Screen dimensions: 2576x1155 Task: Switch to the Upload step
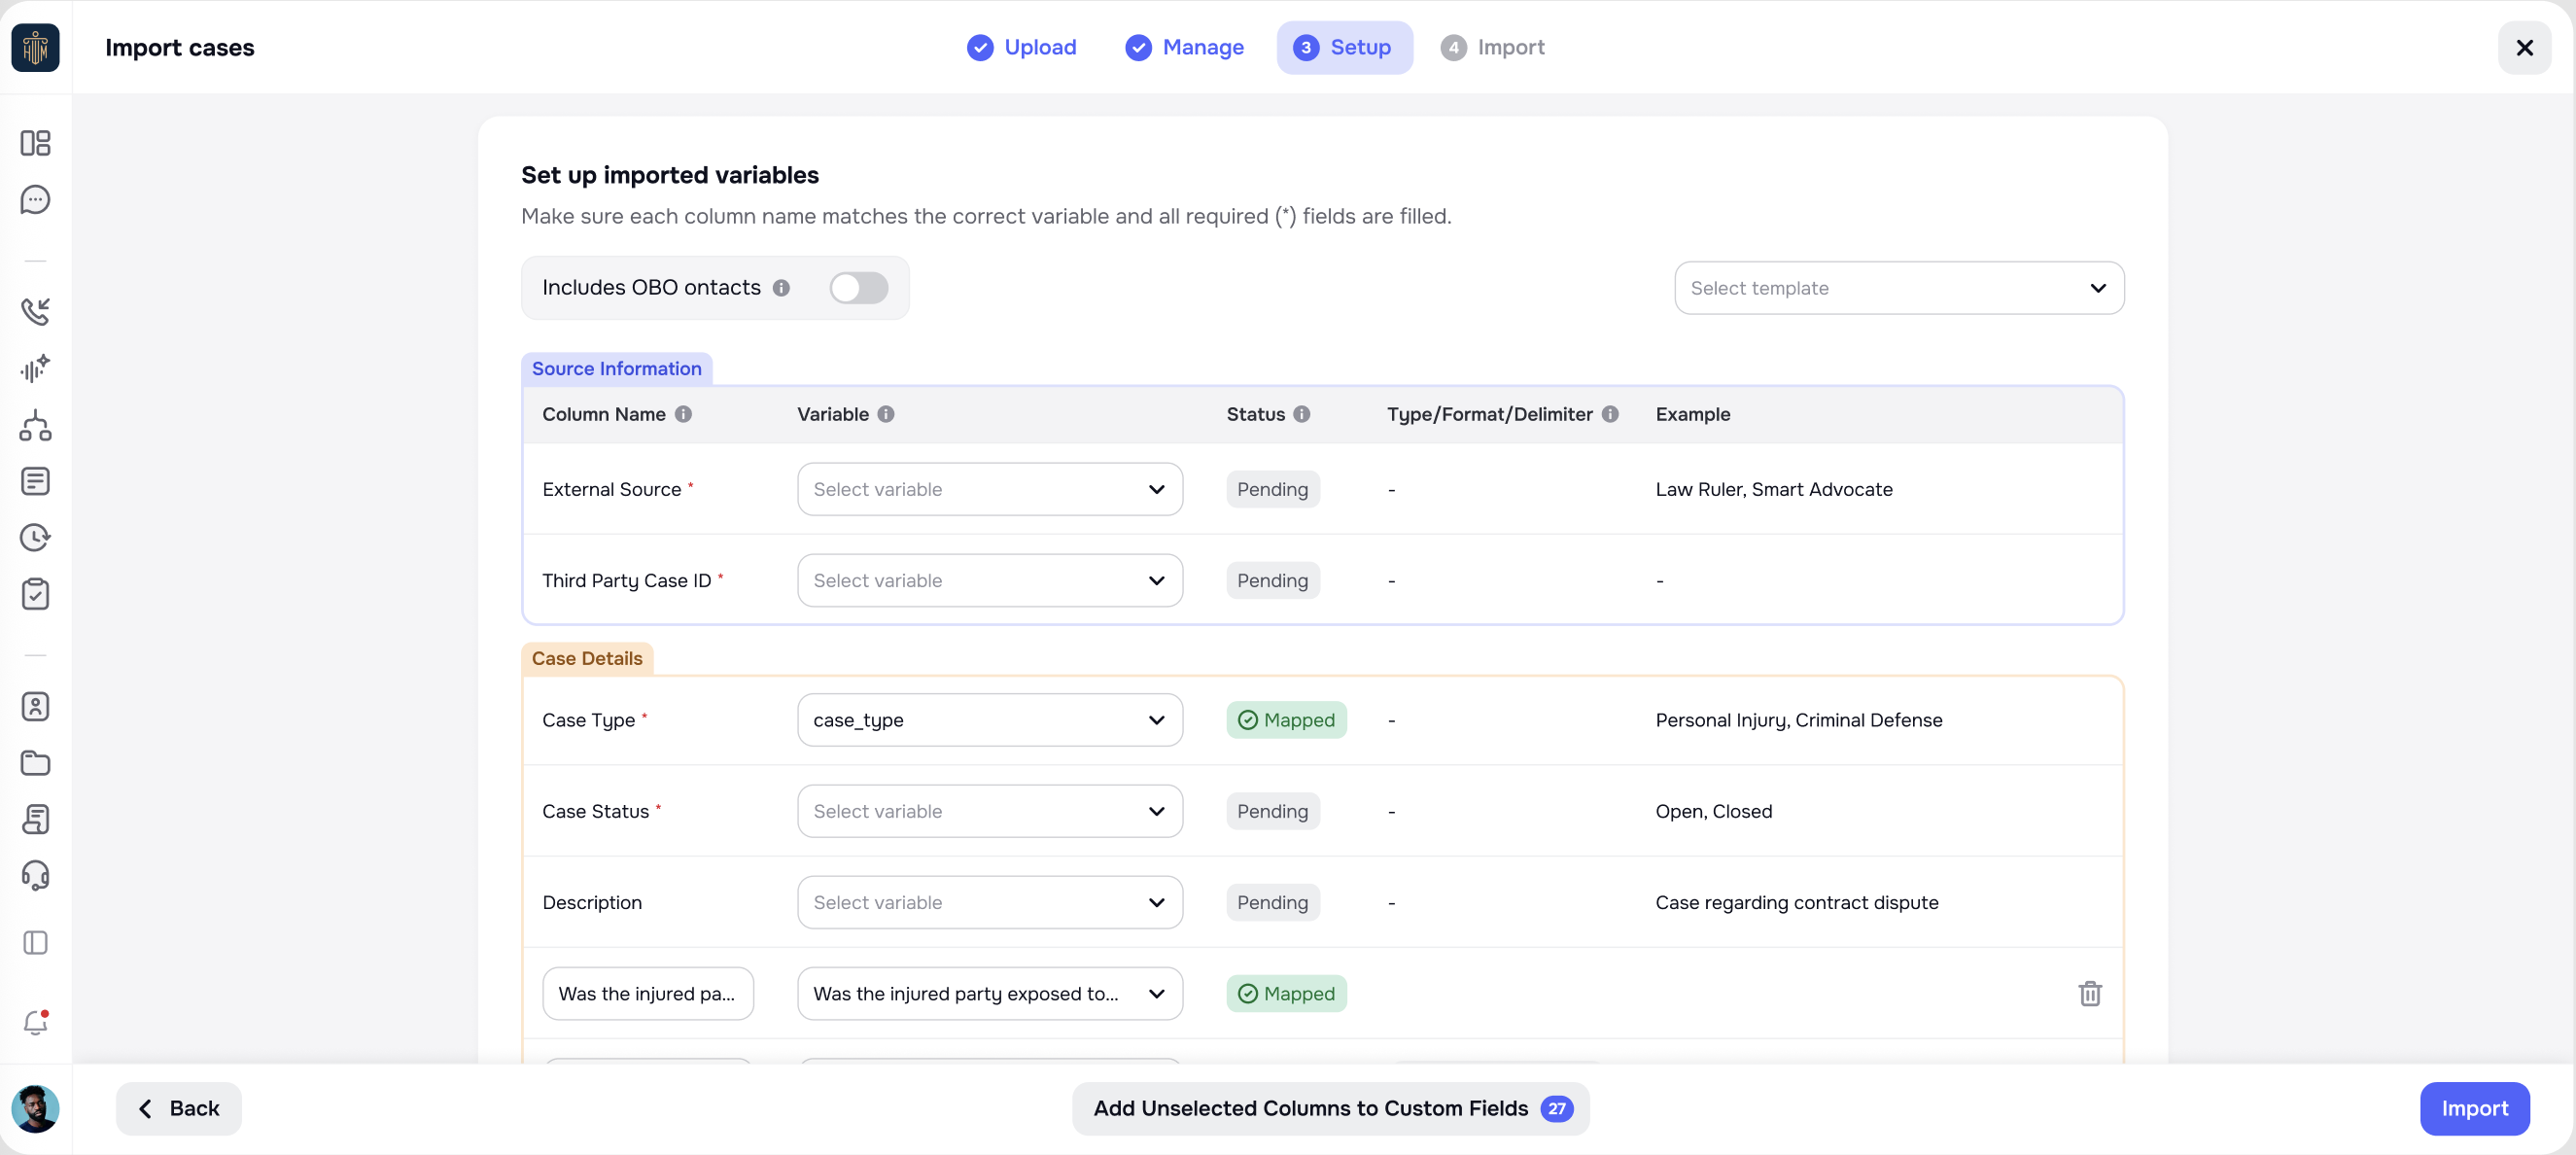pyautogui.click(x=1021, y=47)
